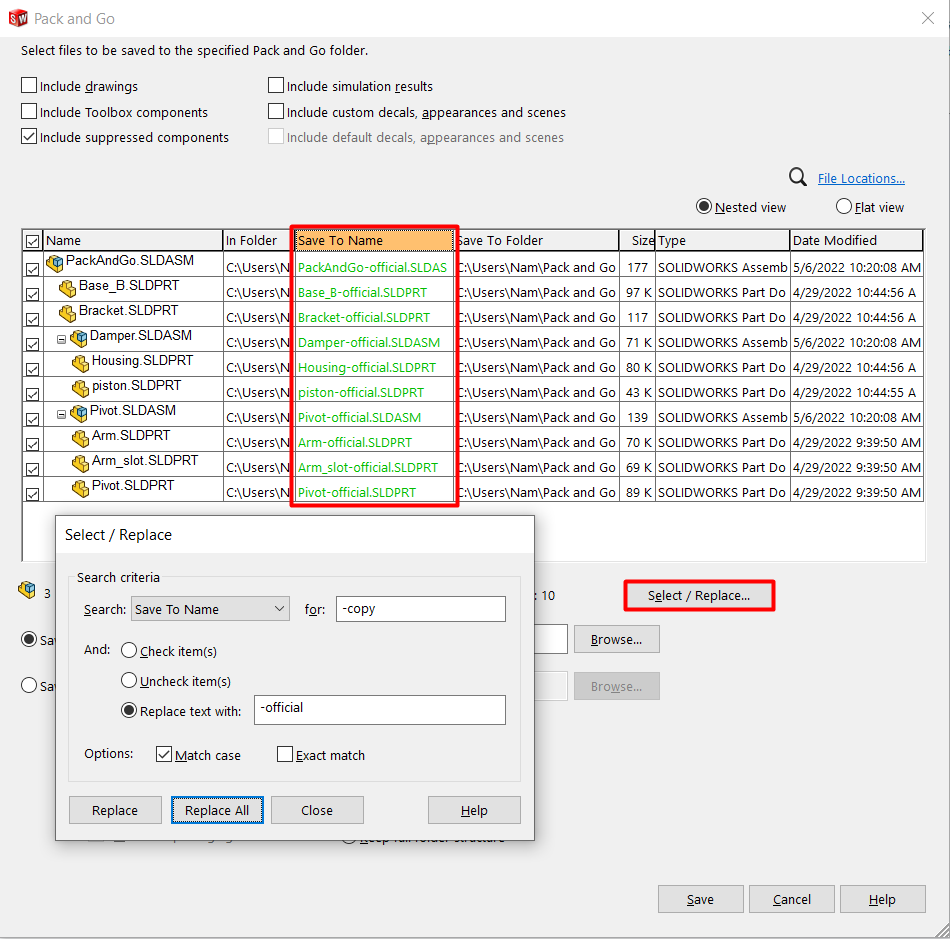Click the Housing.SLDPRT part icon

(81, 363)
